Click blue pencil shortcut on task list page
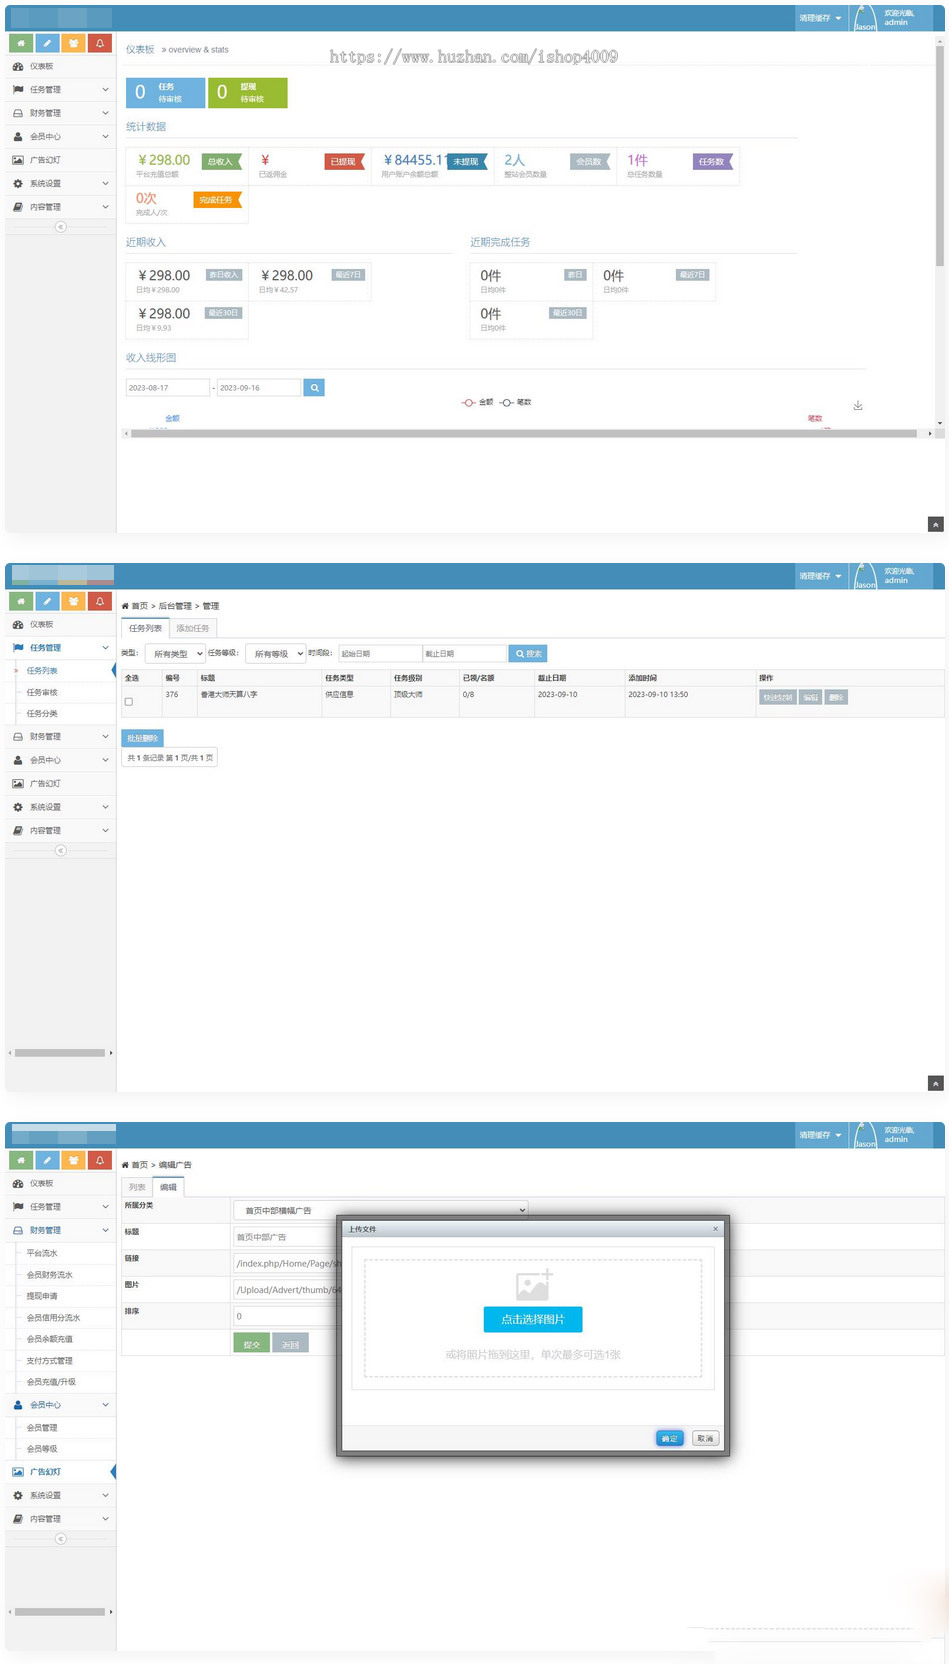The width and height of the screenshot is (949, 1664). point(47,601)
